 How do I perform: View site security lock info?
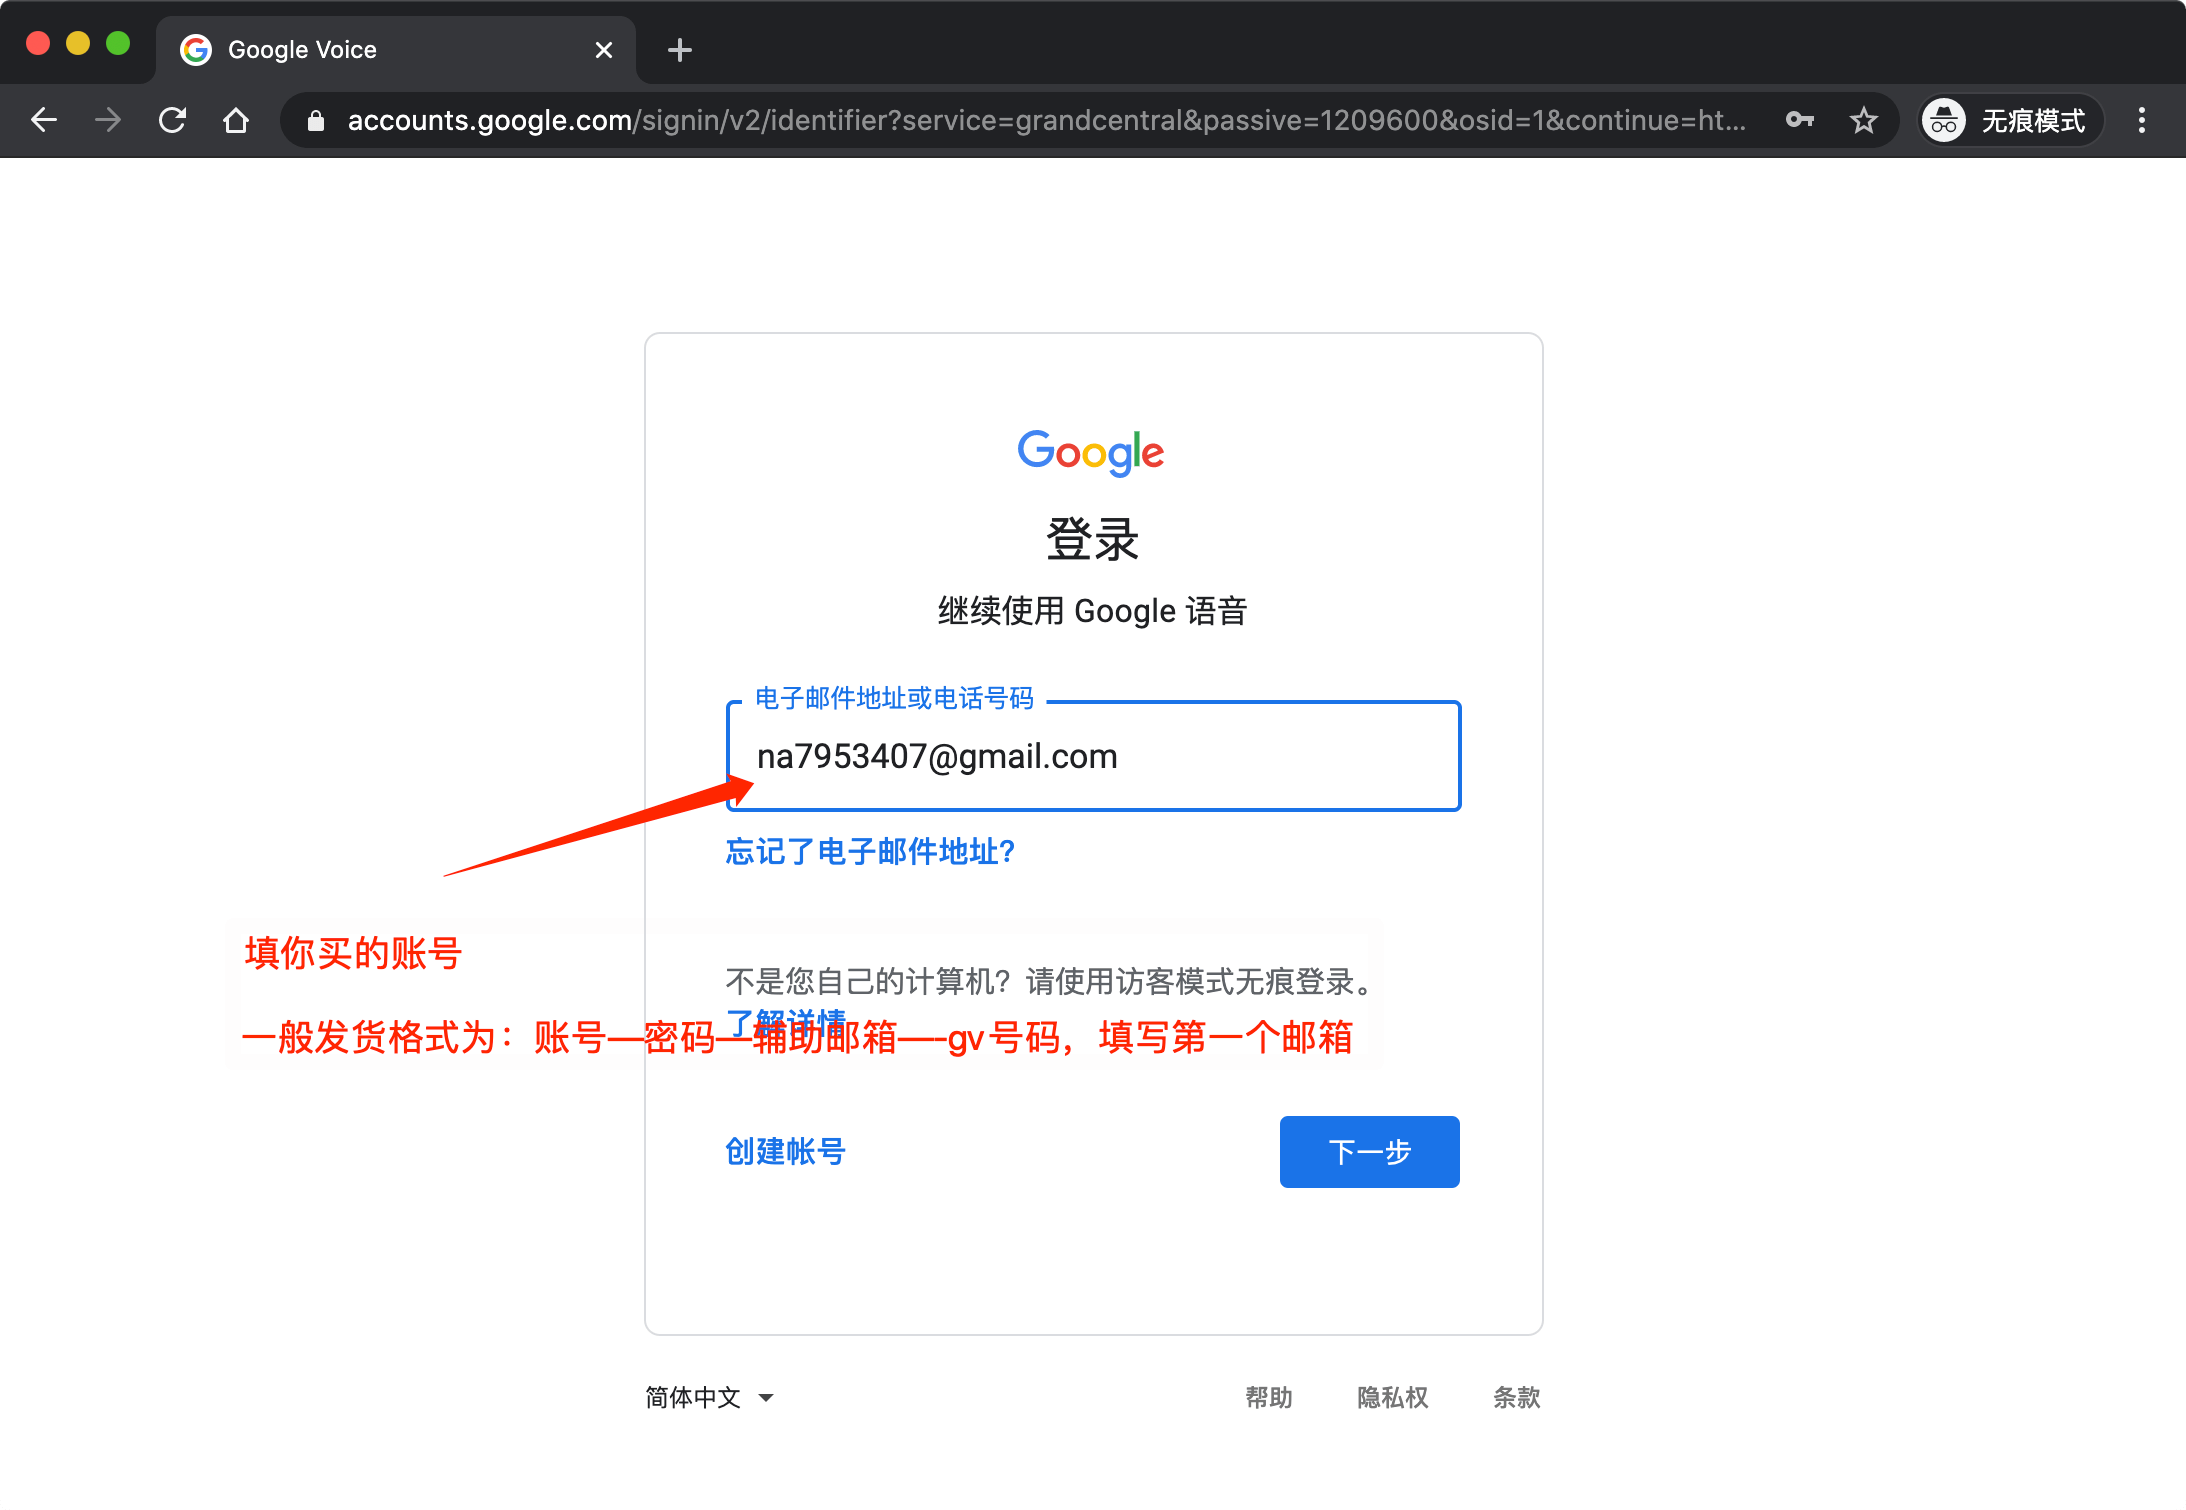click(316, 121)
